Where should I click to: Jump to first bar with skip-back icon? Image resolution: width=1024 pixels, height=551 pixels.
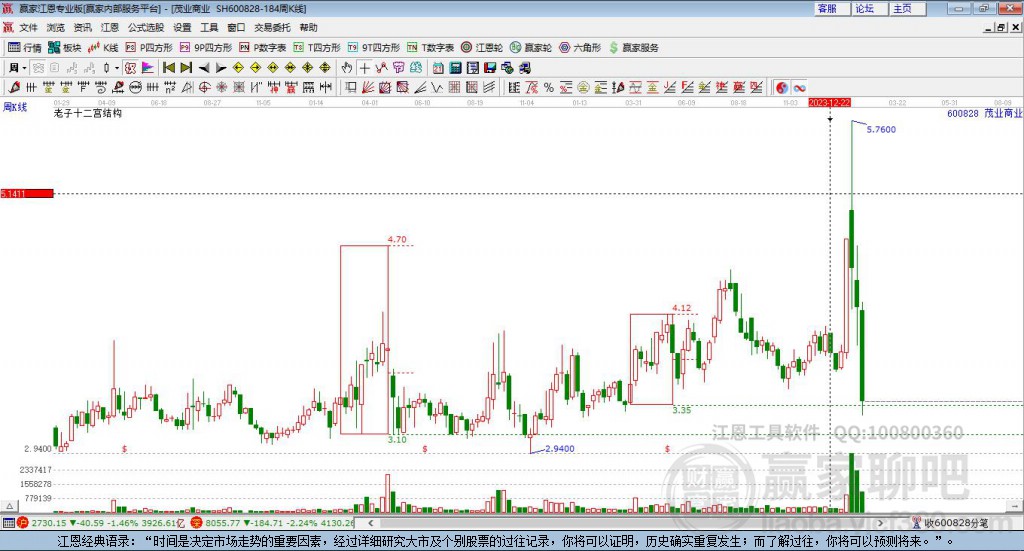pos(169,68)
